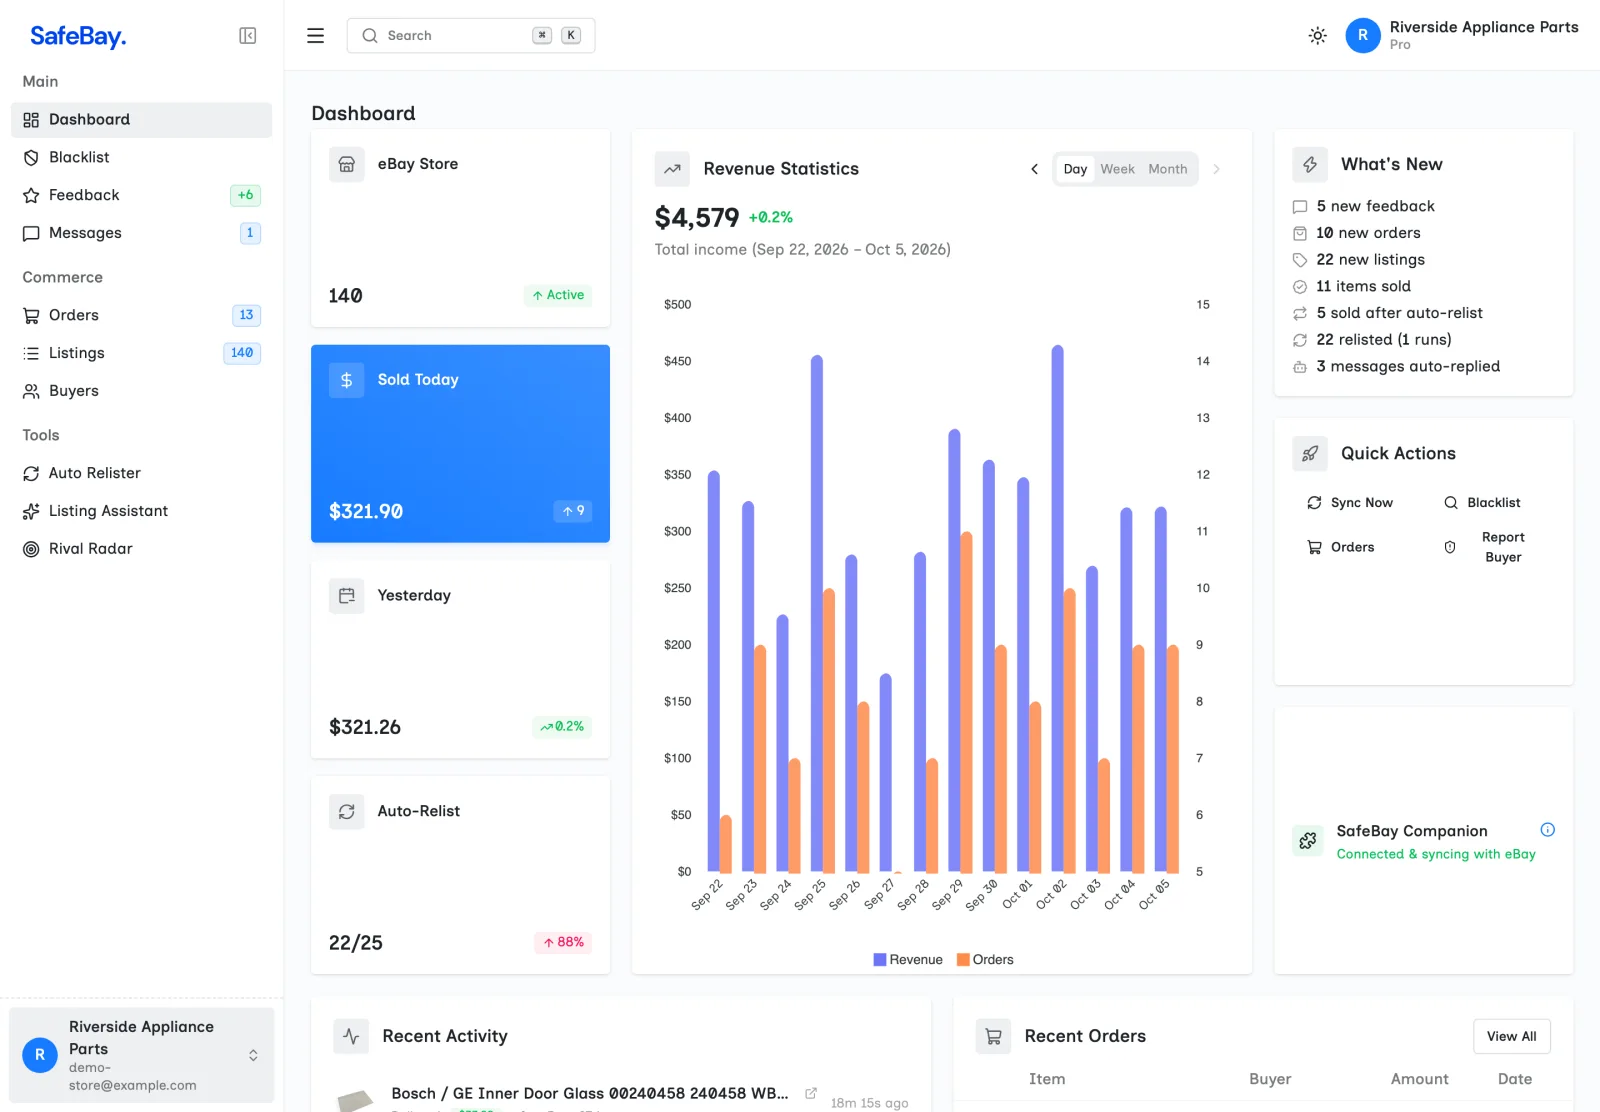Click the Riverside Appliance Parts avatar
Viewport: 1600px width, 1112px height.
click(1363, 35)
